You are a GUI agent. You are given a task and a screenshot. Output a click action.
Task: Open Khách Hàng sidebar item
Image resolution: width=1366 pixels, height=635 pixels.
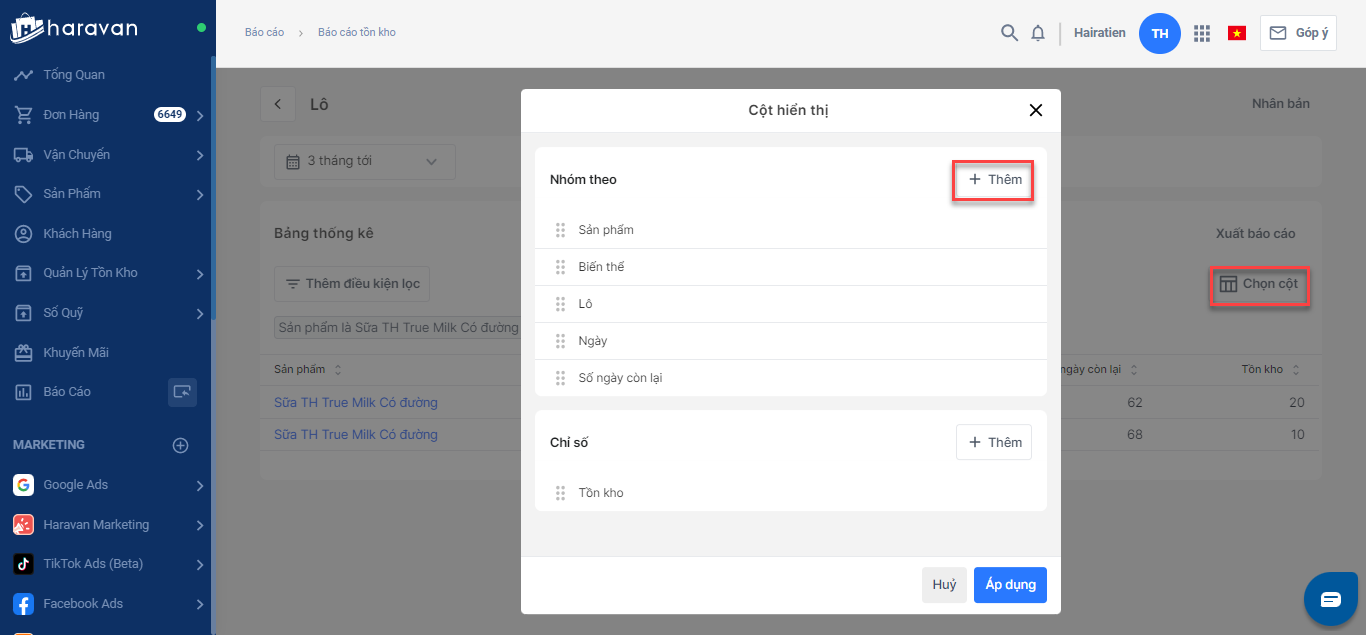(77, 234)
